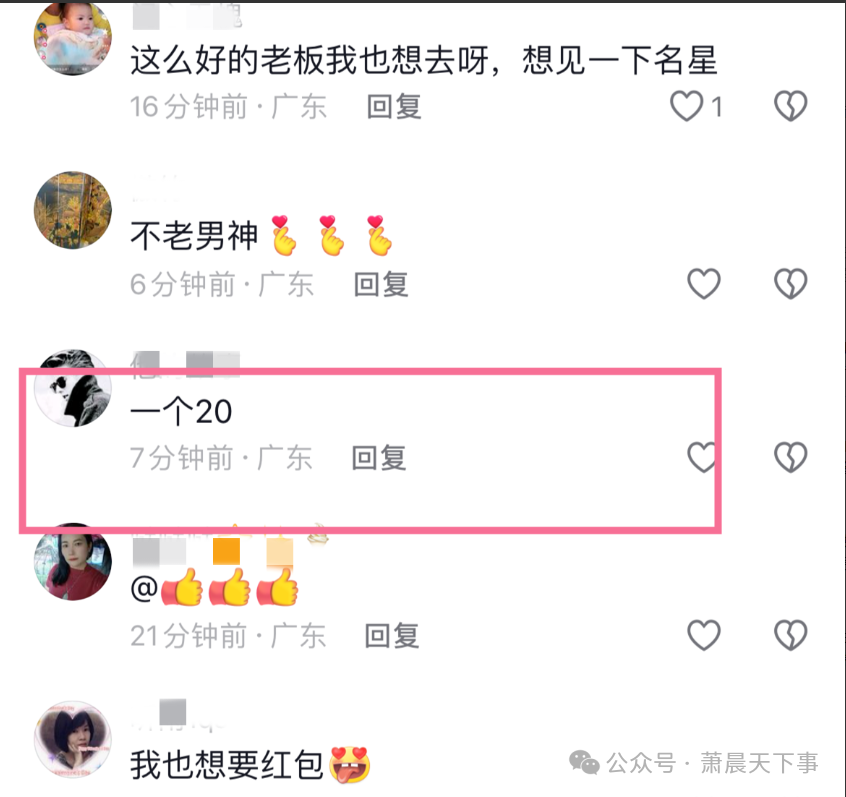Reply to the comment posted 16分钟前

[394, 106]
